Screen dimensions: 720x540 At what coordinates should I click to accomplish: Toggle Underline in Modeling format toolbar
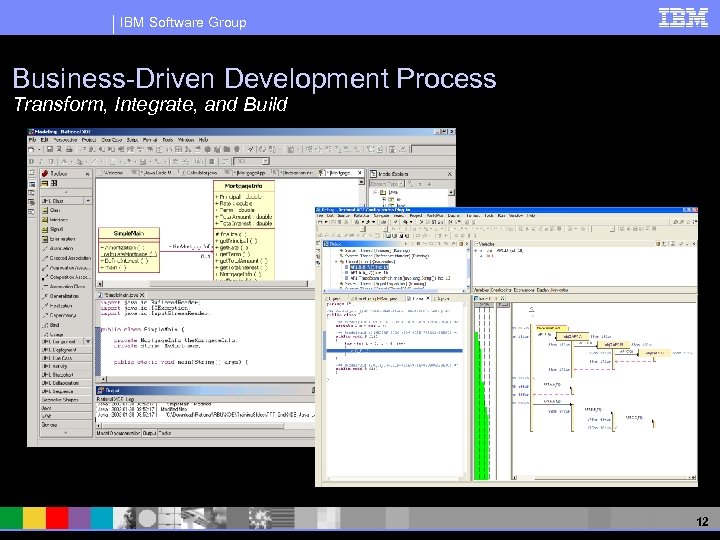(x=51, y=161)
